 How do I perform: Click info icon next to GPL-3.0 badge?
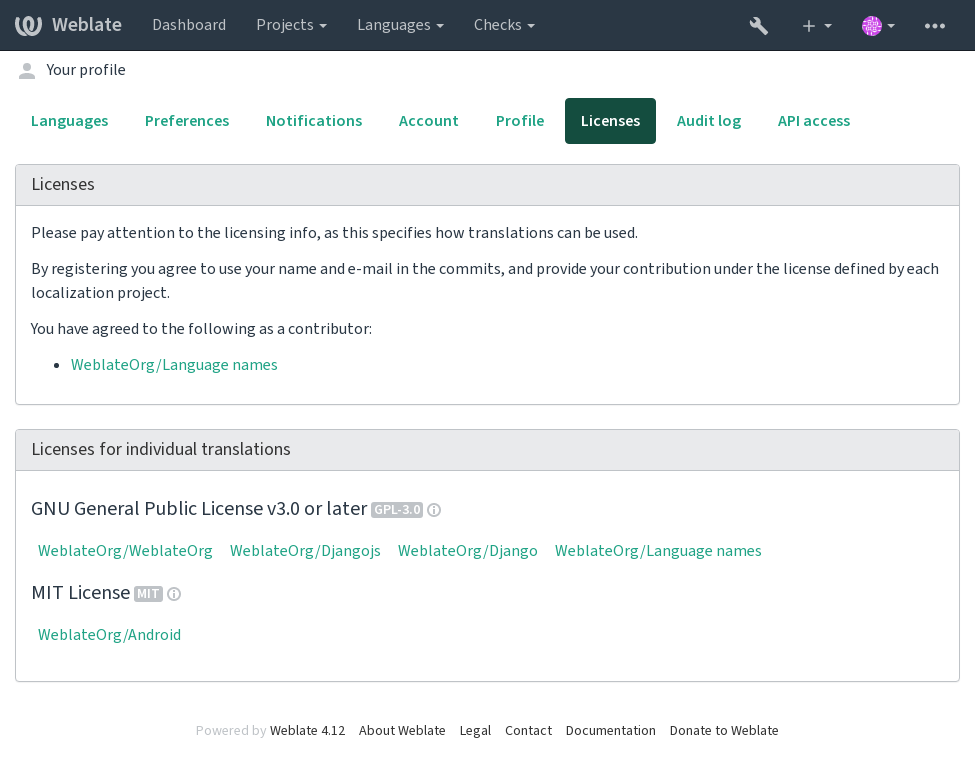(x=434, y=510)
